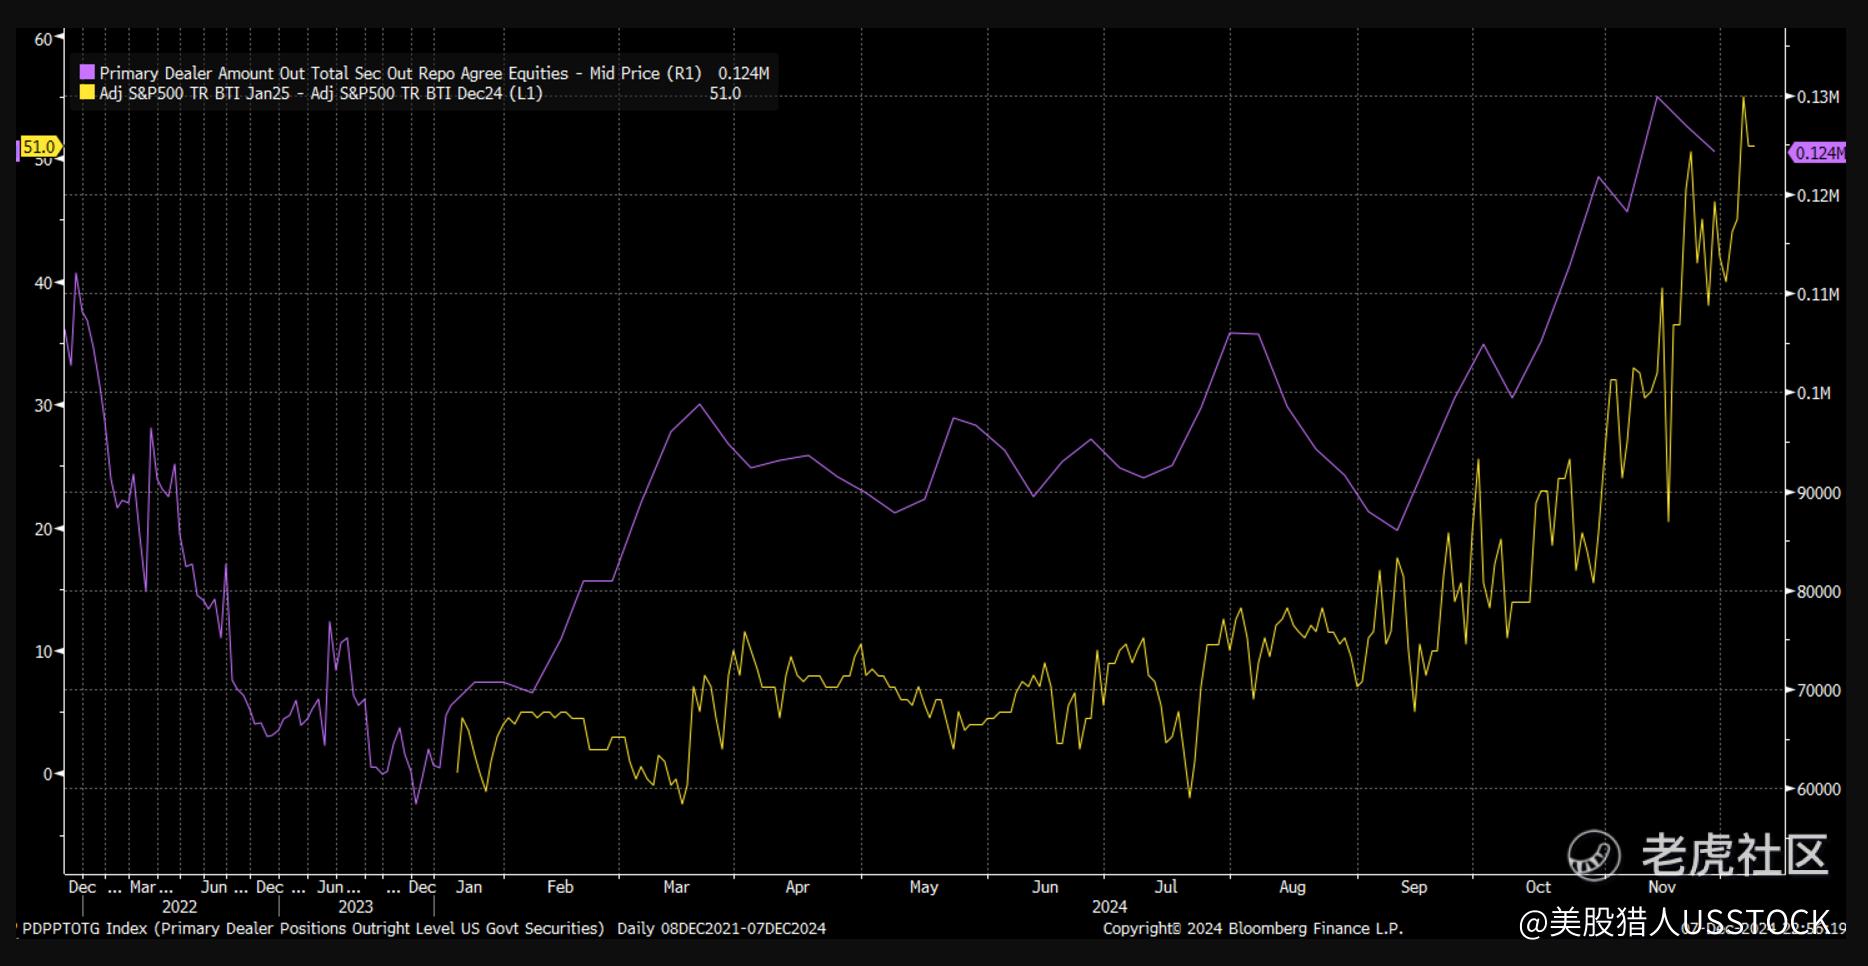This screenshot has width=1868, height=966.
Task: Open the @美股猎人USSTOCK handle
Action: (x=1674, y=922)
